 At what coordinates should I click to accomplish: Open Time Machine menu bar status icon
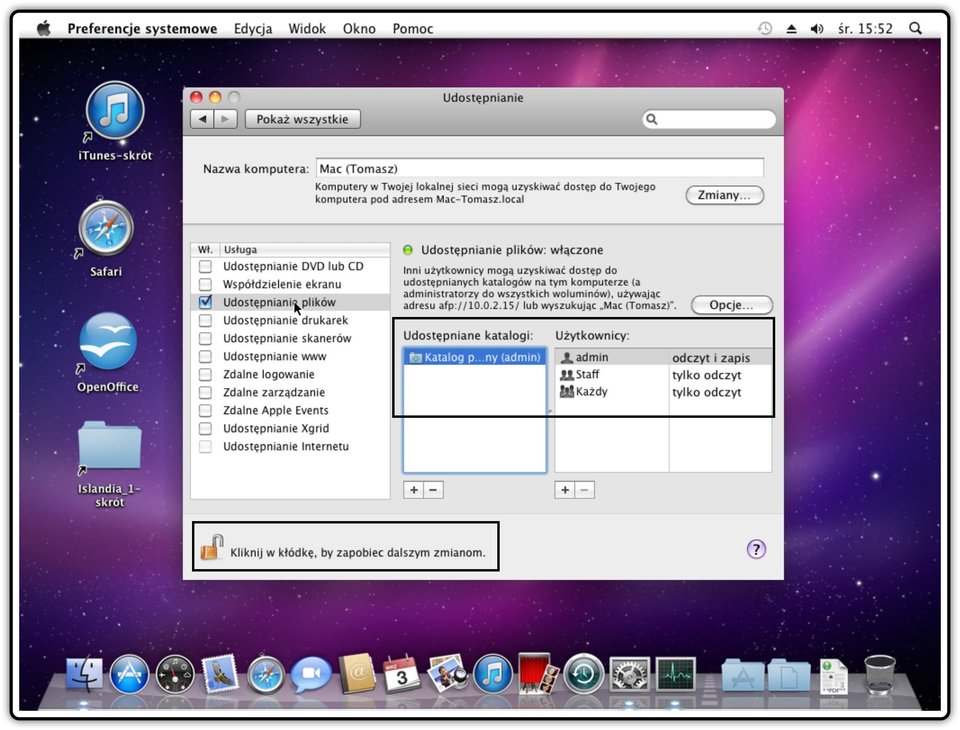click(x=765, y=28)
